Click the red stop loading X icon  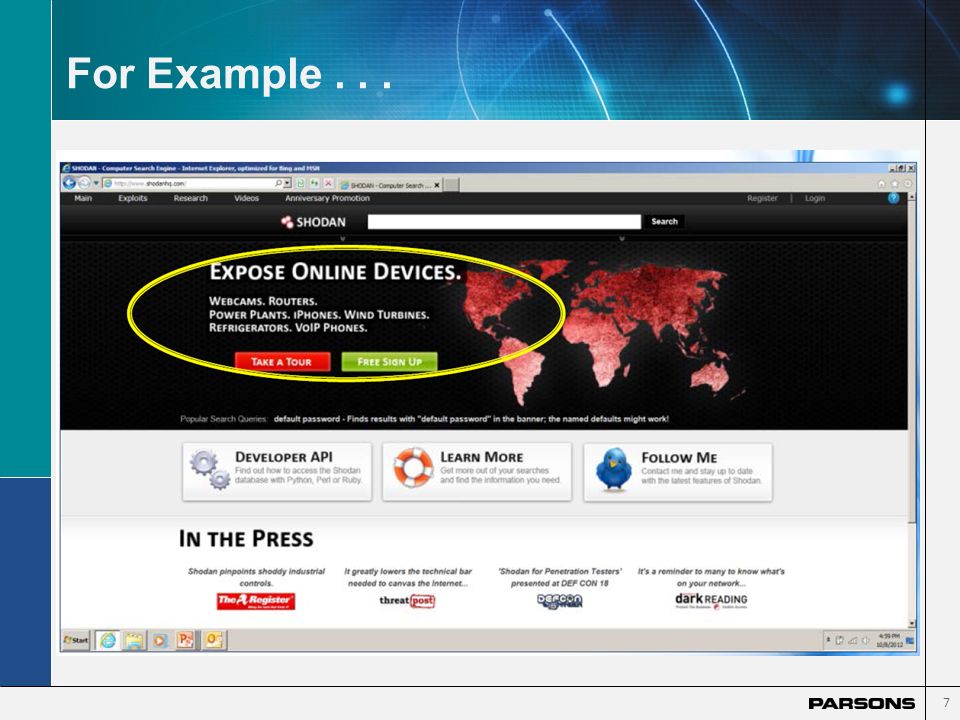click(x=328, y=183)
